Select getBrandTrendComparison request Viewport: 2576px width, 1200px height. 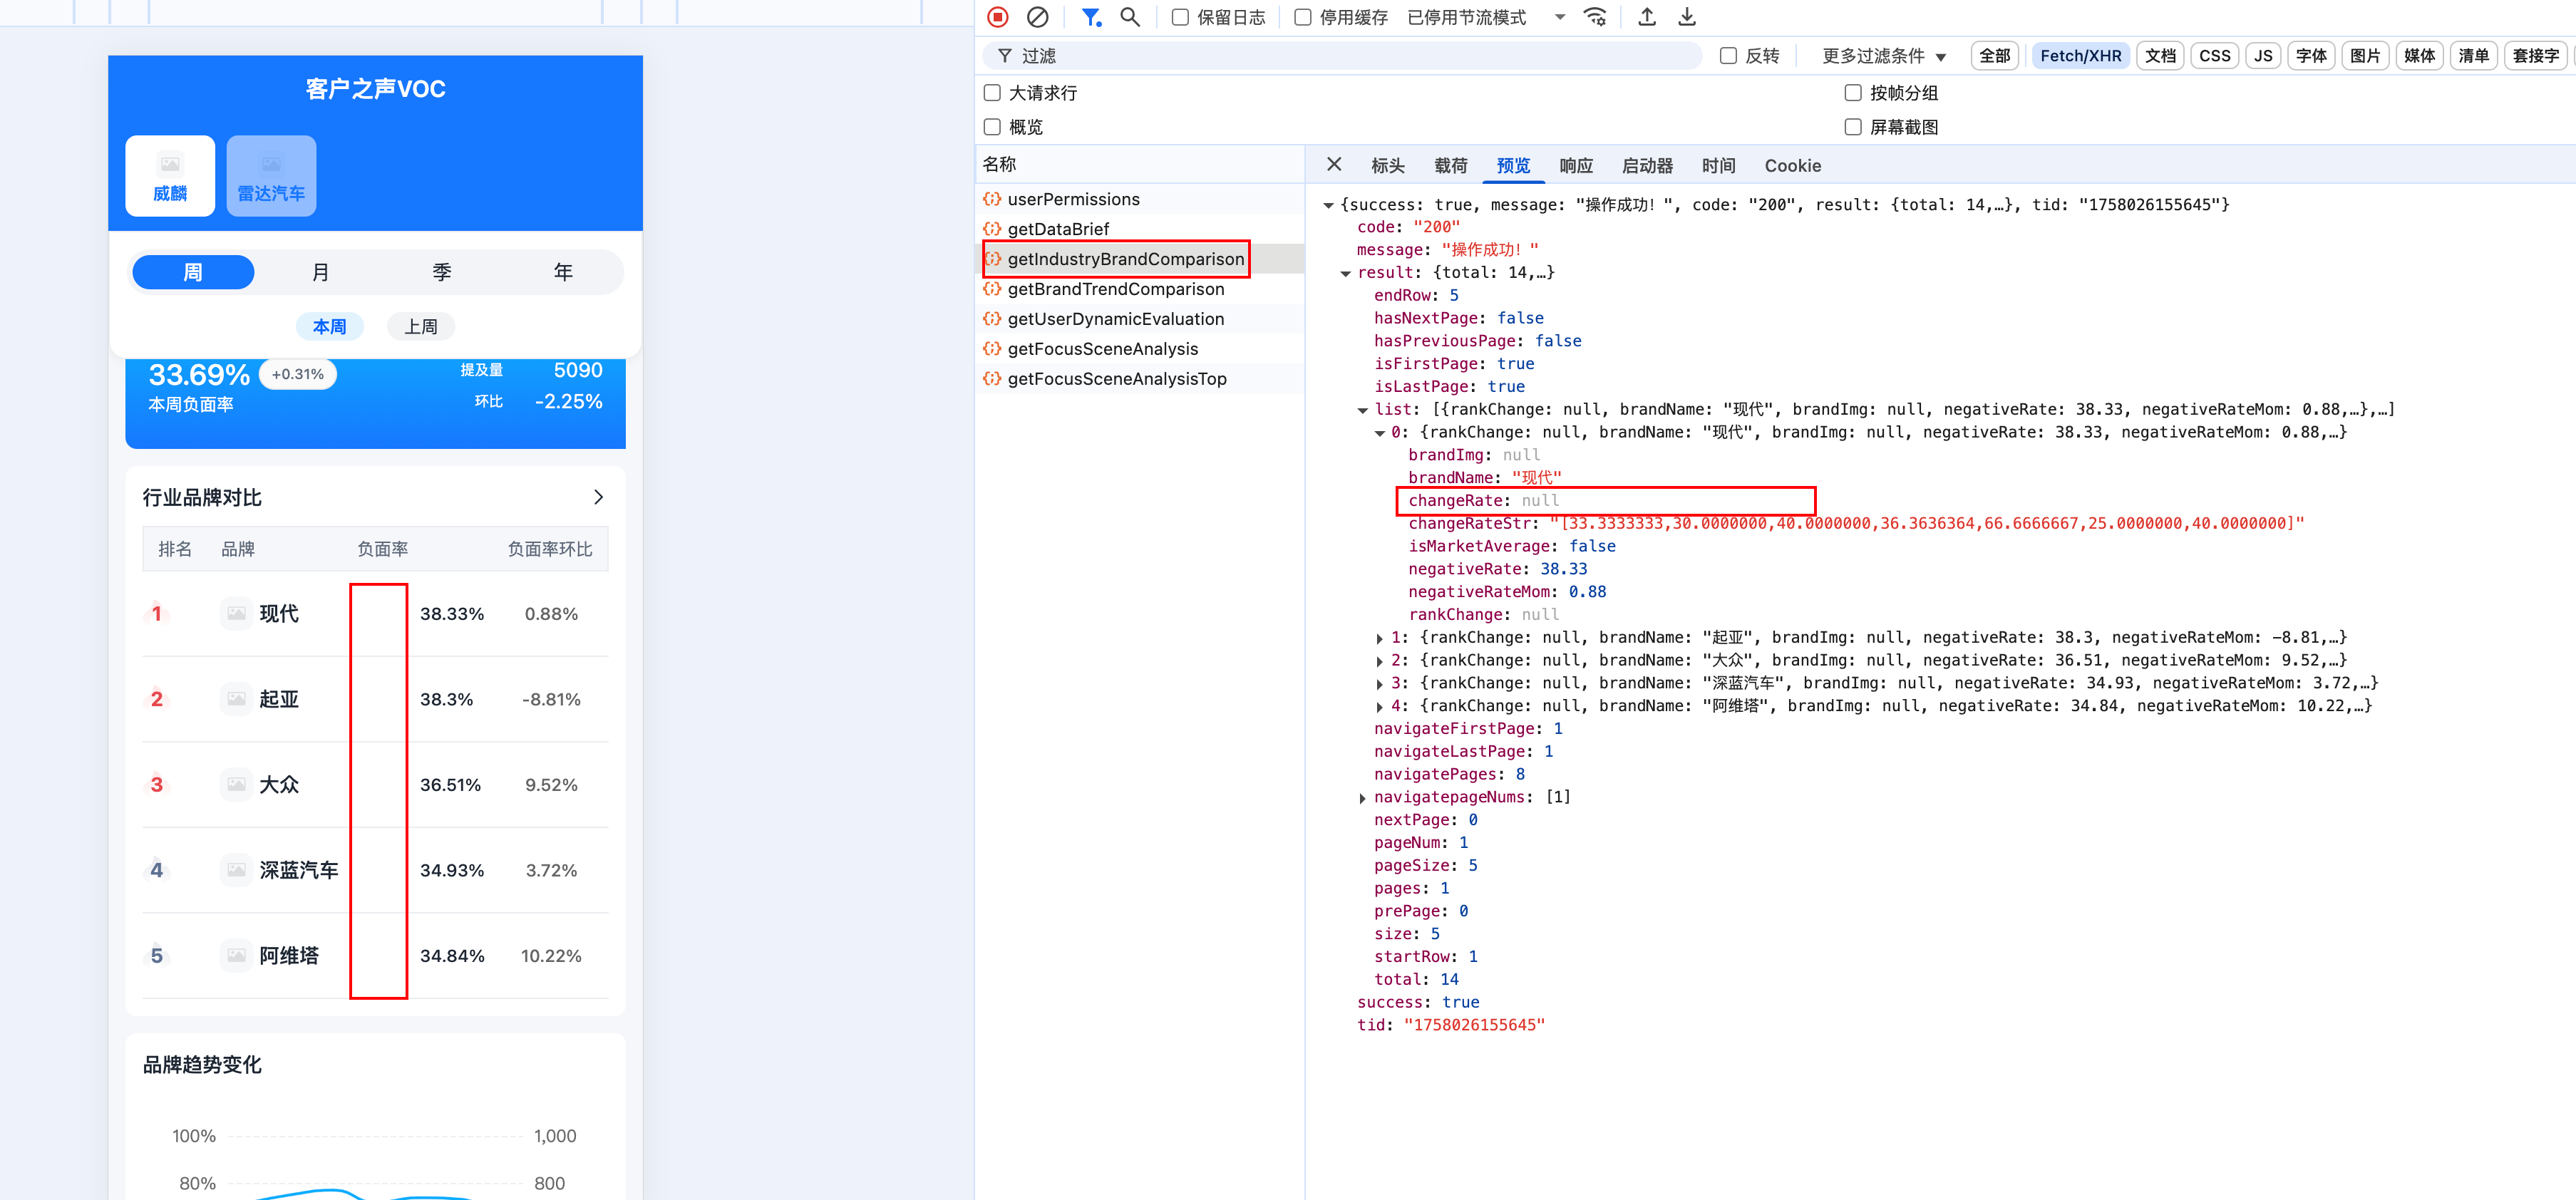click(1115, 289)
